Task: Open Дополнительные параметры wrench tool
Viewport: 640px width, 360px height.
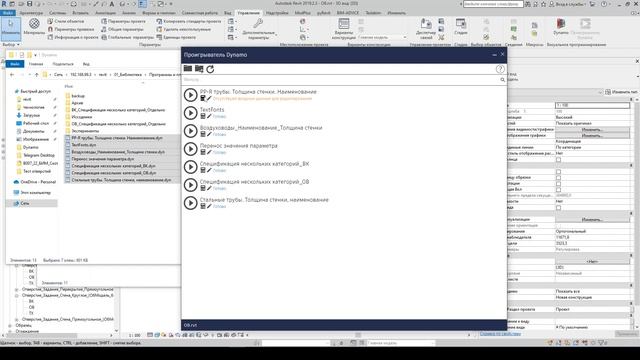Action: 258,29
